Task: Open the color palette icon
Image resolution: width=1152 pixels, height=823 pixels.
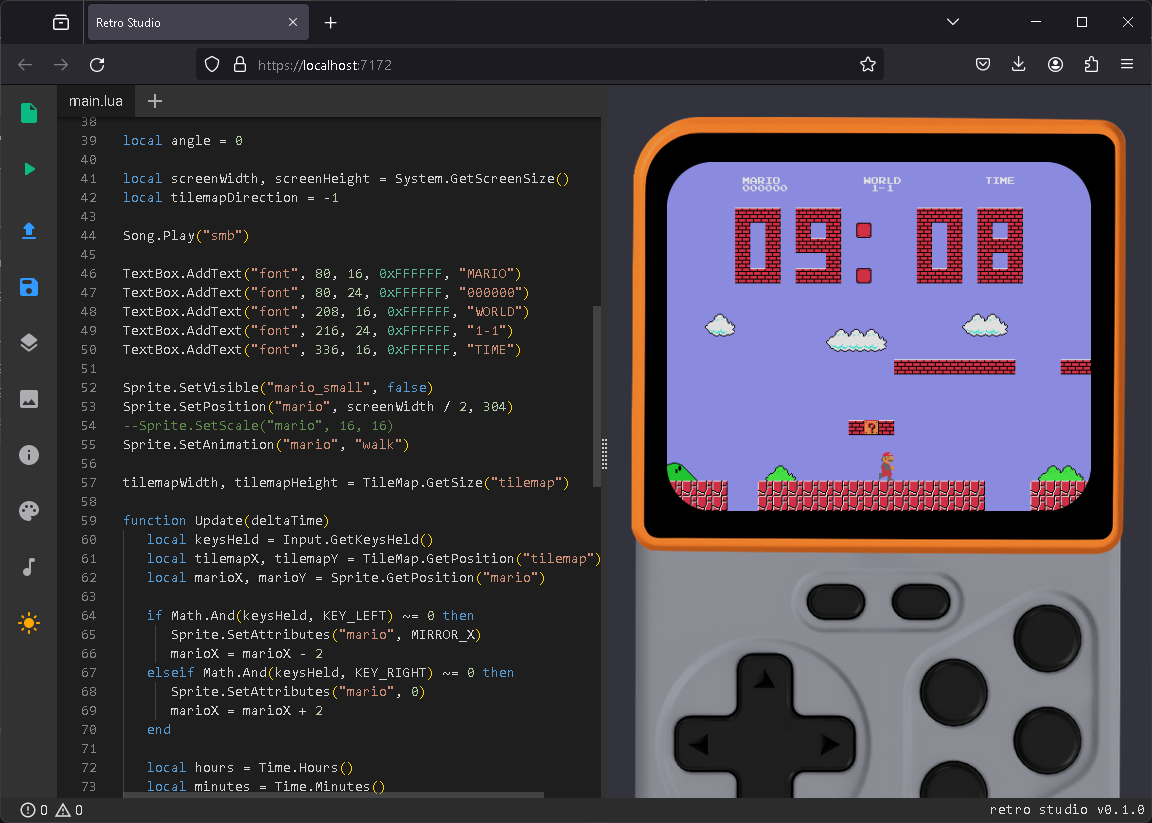Action: point(29,511)
